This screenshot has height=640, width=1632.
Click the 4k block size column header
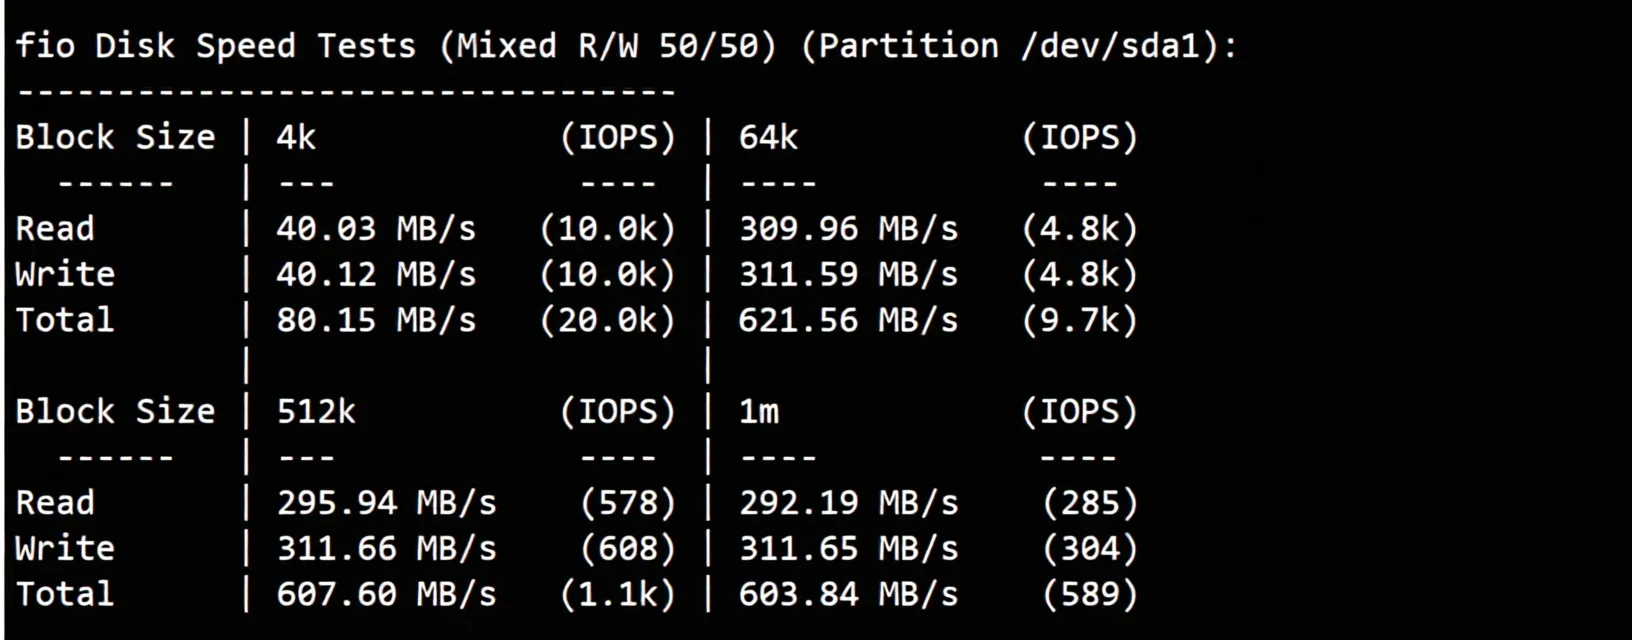(x=296, y=137)
